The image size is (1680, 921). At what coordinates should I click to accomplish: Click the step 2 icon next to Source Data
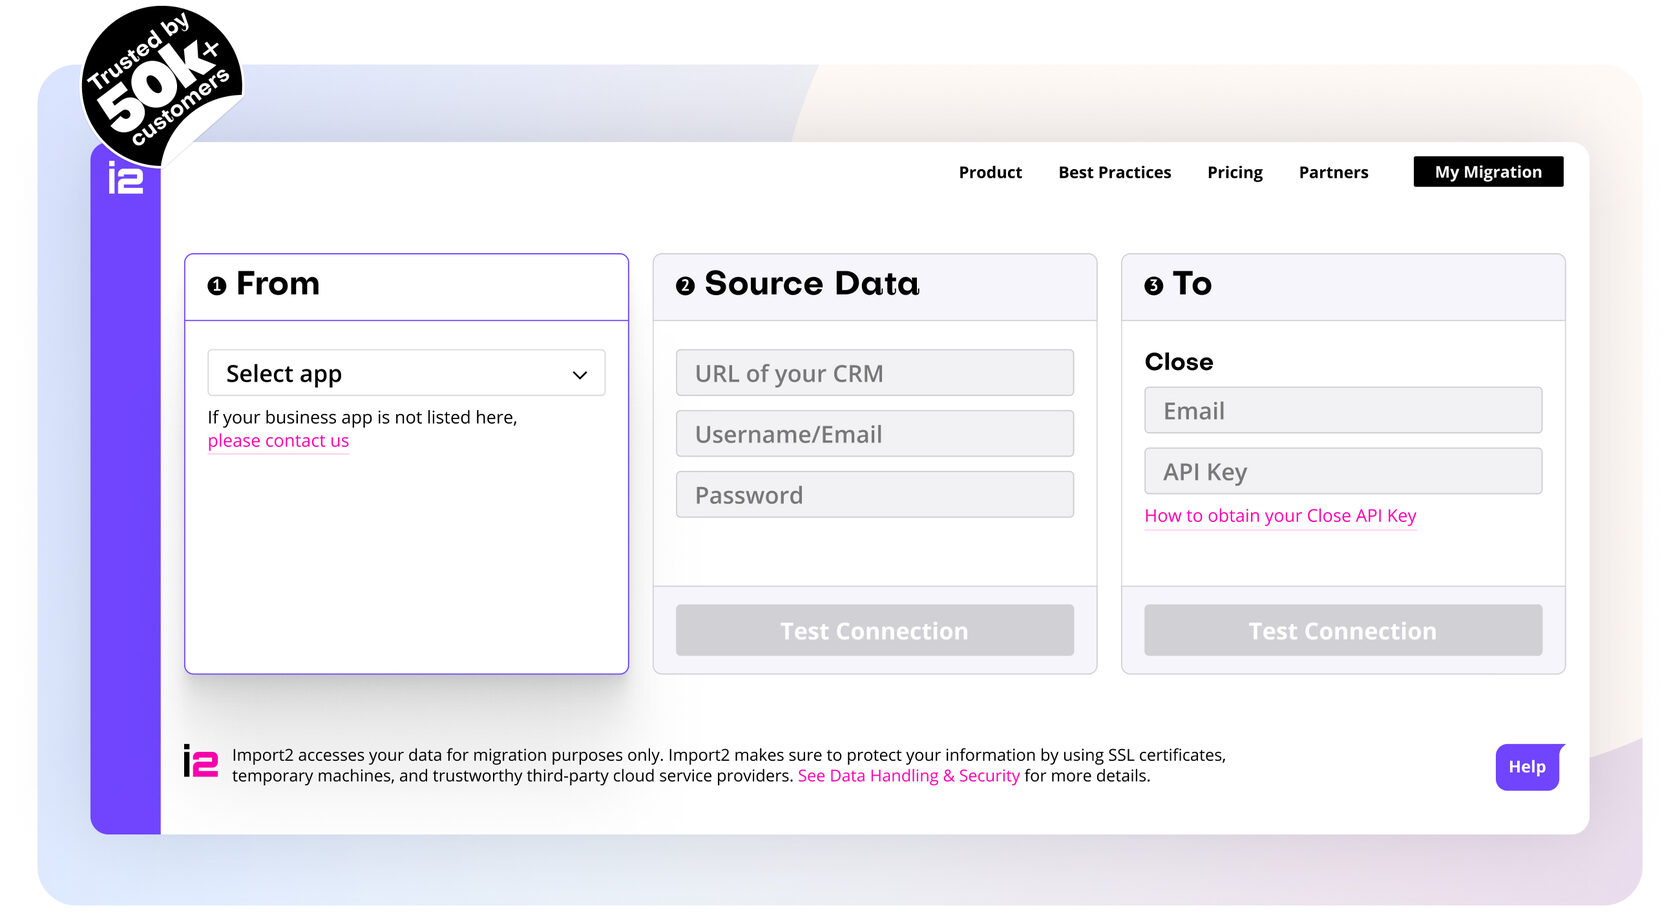685,285
